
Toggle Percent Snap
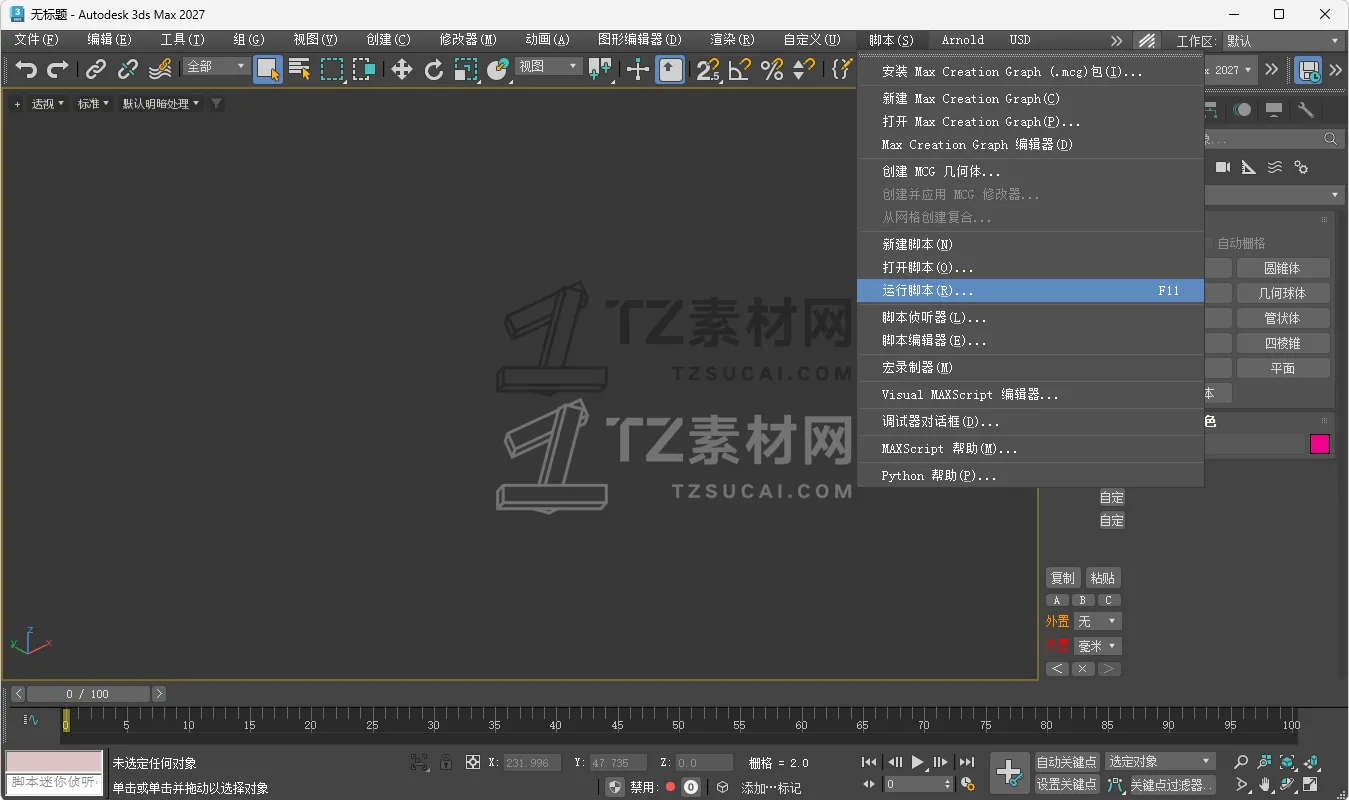[772, 69]
